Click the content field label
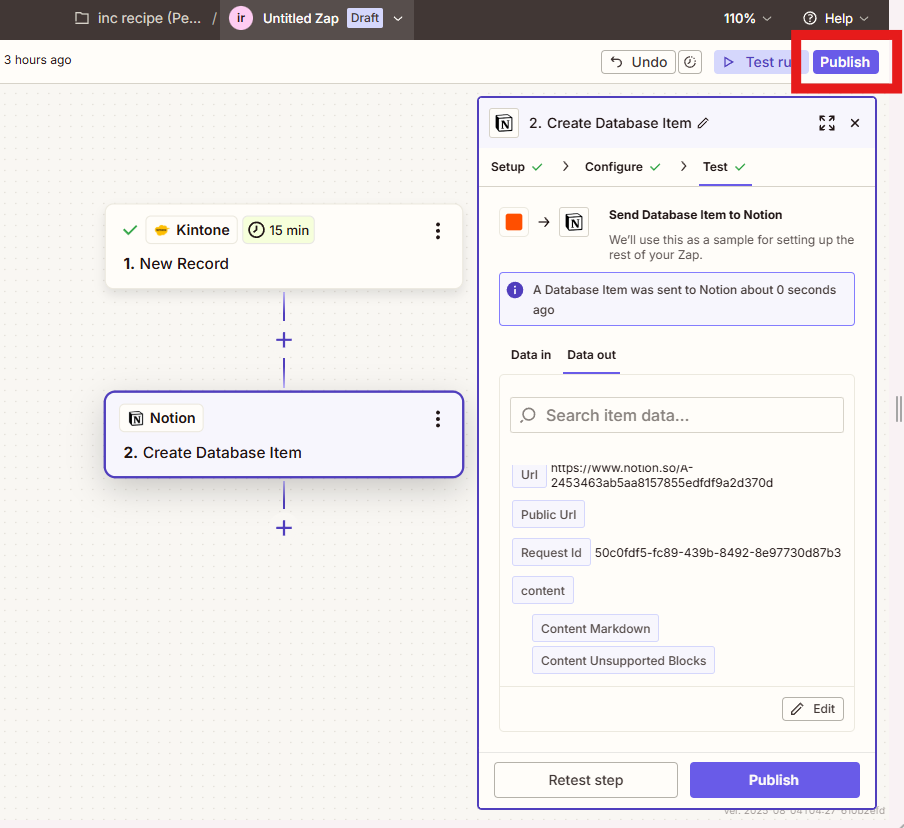 (543, 590)
